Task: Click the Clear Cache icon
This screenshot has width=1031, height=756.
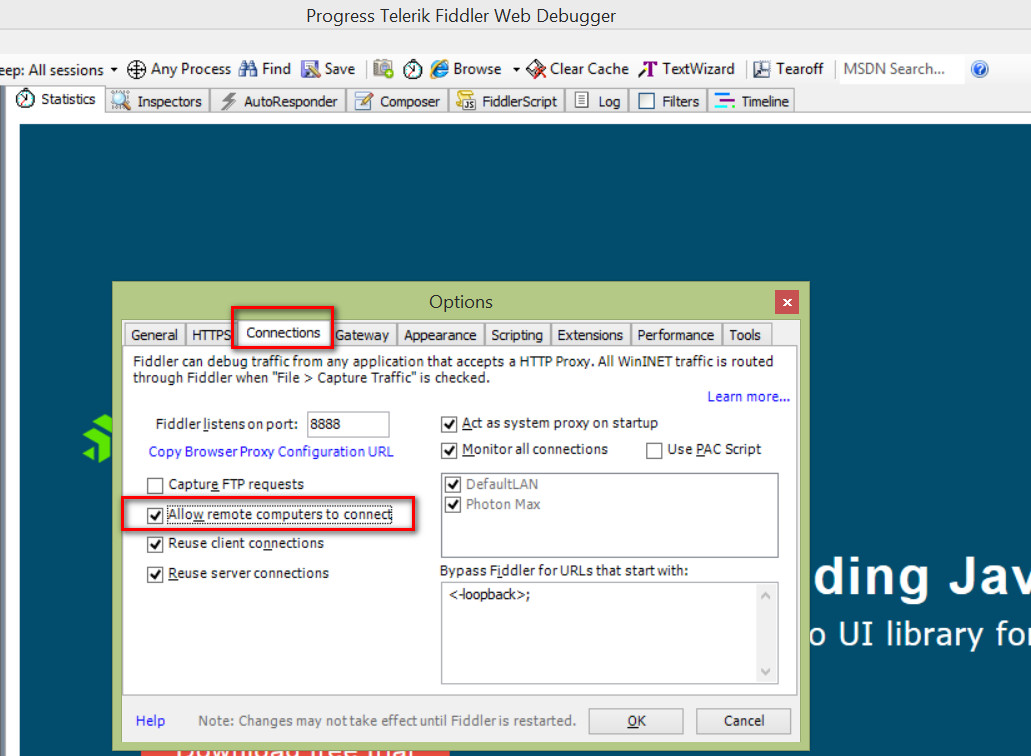Action: [536, 69]
